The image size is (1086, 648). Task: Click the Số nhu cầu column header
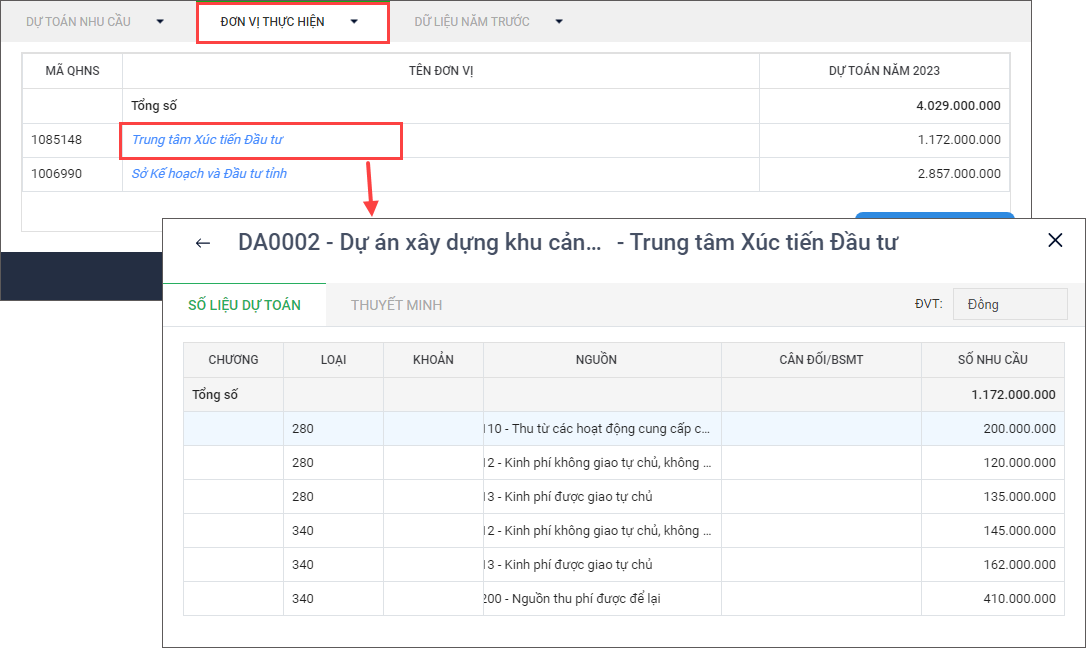tap(992, 360)
